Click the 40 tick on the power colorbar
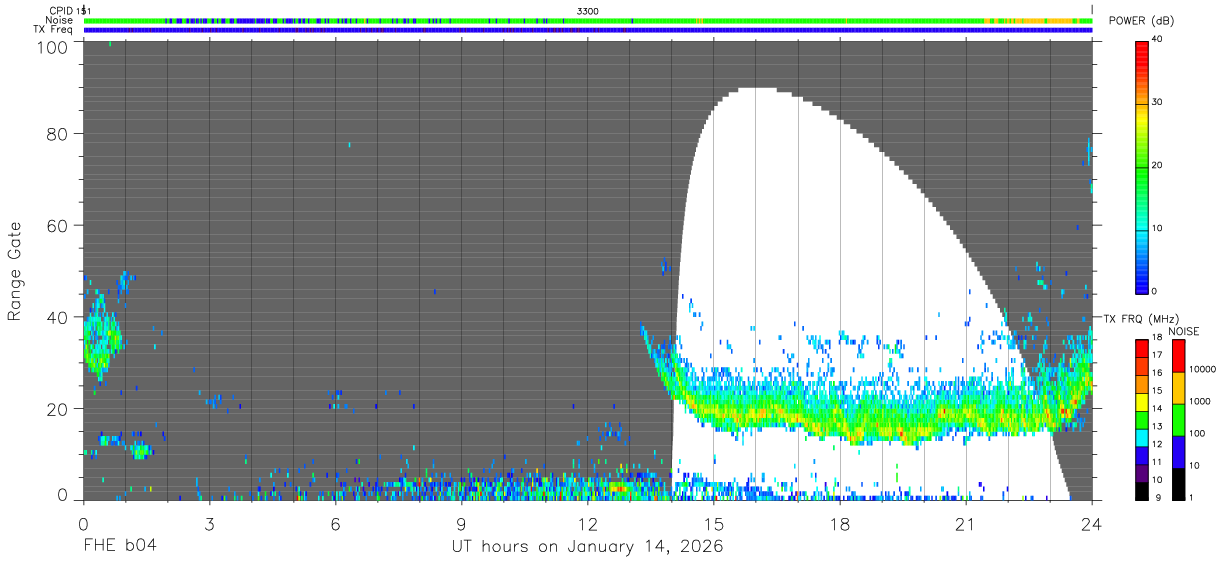This screenshot has height=567, width=1228. 1158,39
